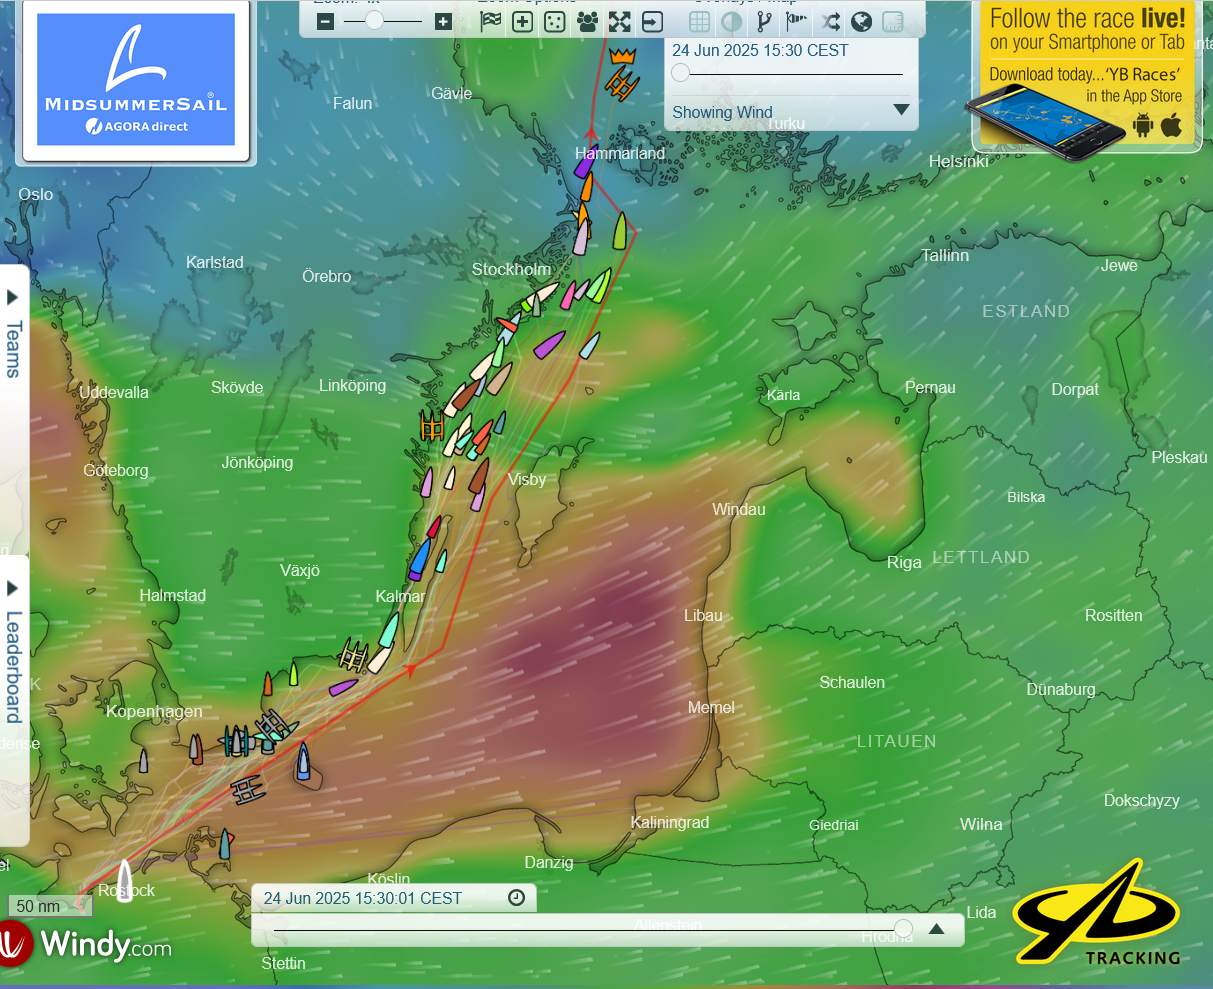
Task: Toggle the branching route lines icon
Action: pos(764,21)
